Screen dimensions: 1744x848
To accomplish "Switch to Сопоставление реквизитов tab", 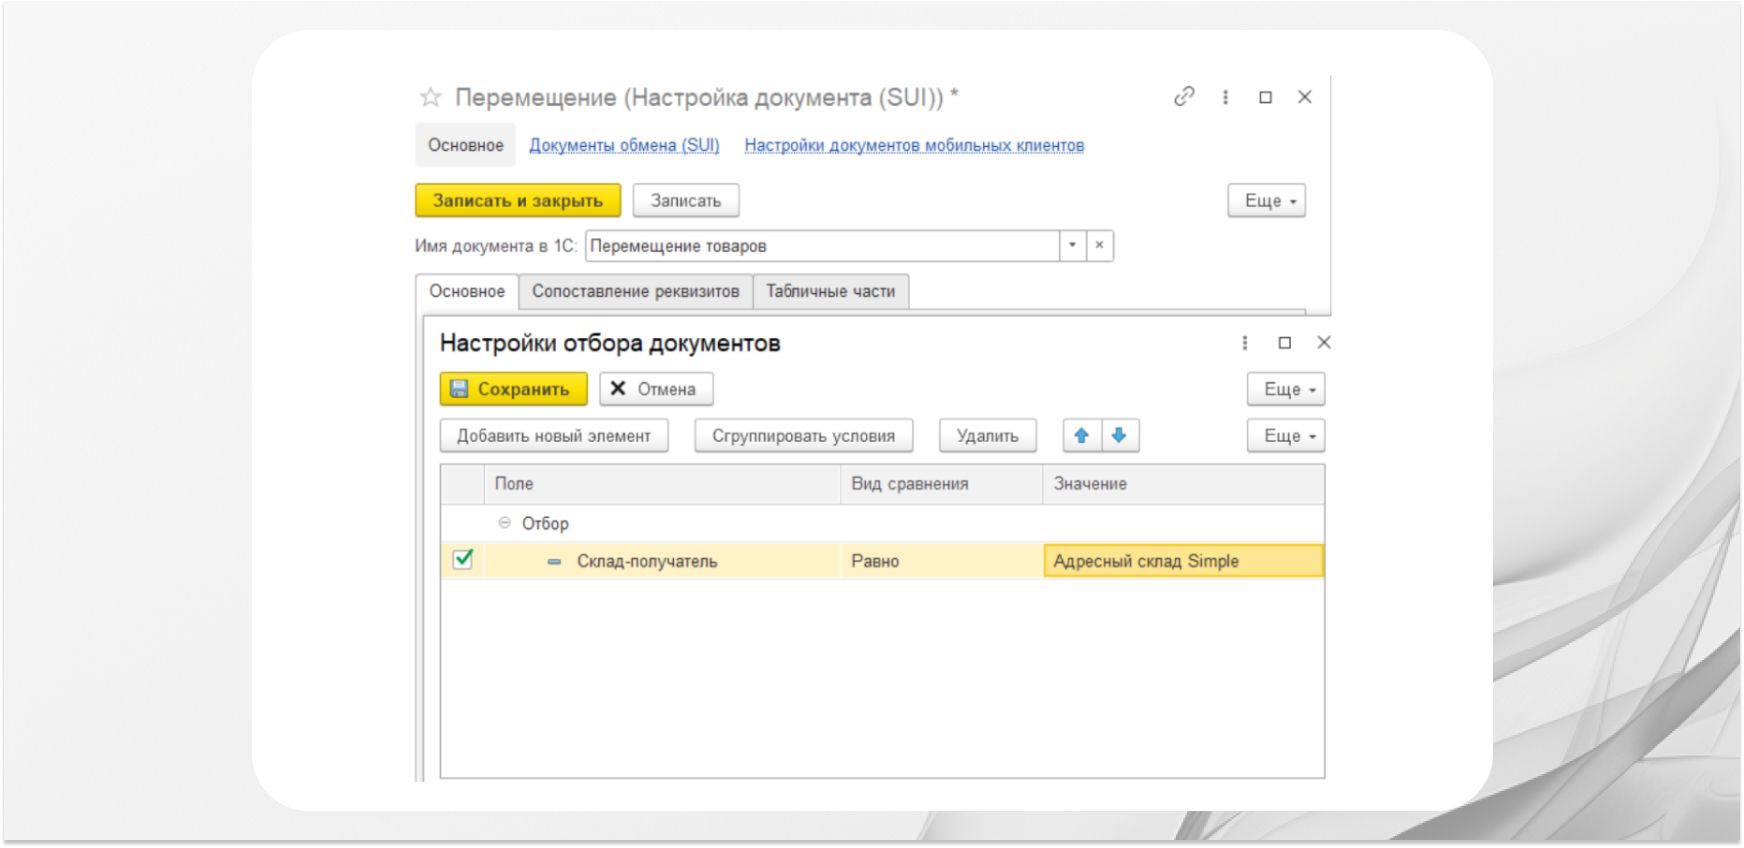I will tap(636, 291).
